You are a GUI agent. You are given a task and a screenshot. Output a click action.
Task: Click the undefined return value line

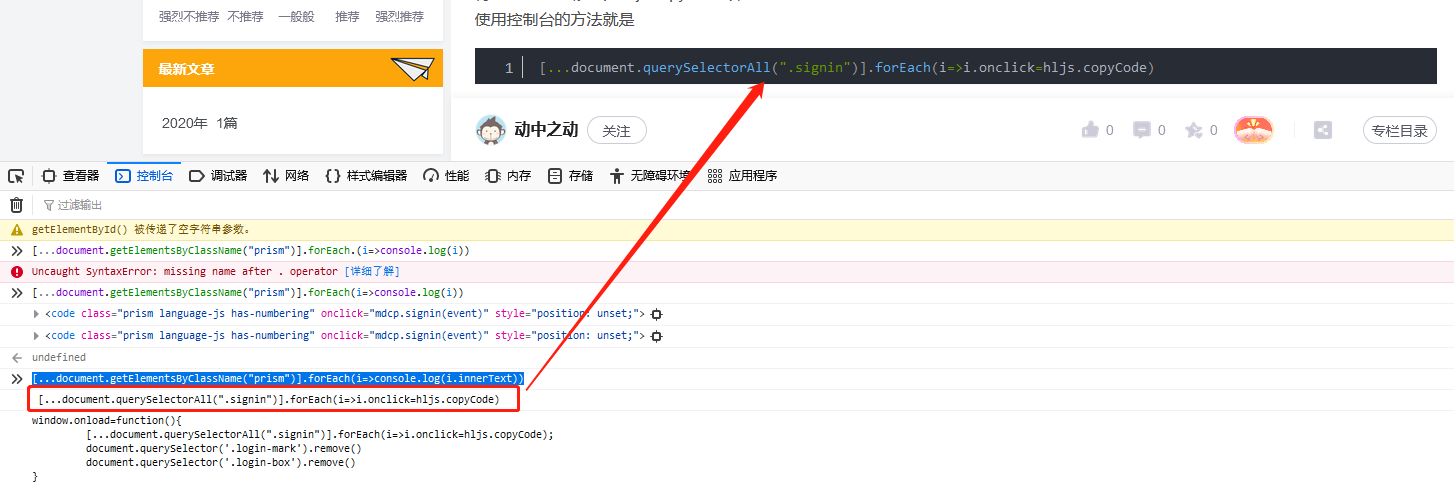coord(59,357)
